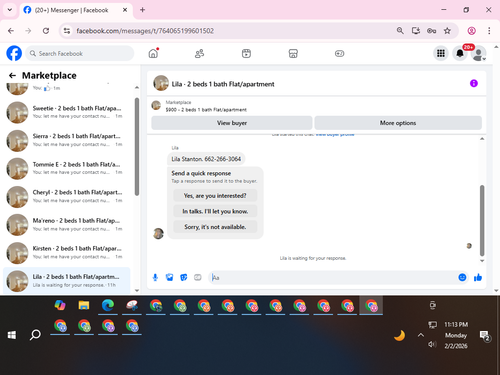Open Sierra conversation in the list
This screenshot has width=500, height=375.
[x=67, y=140]
